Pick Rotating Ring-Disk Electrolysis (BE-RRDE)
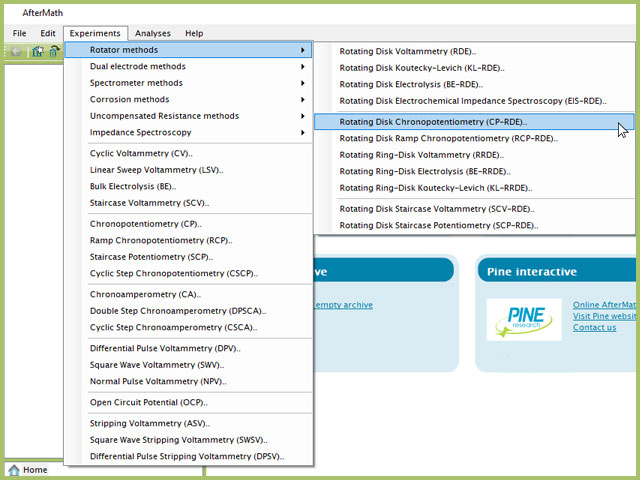This screenshot has width=640, height=480. 475,171
